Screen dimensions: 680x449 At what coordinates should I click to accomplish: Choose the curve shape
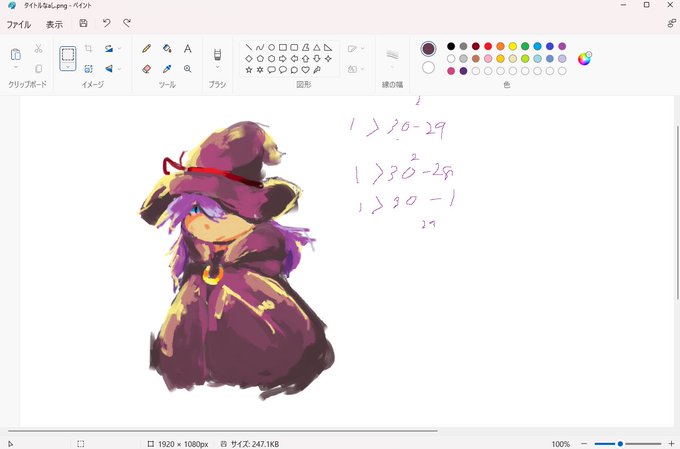pyautogui.click(x=260, y=47)
